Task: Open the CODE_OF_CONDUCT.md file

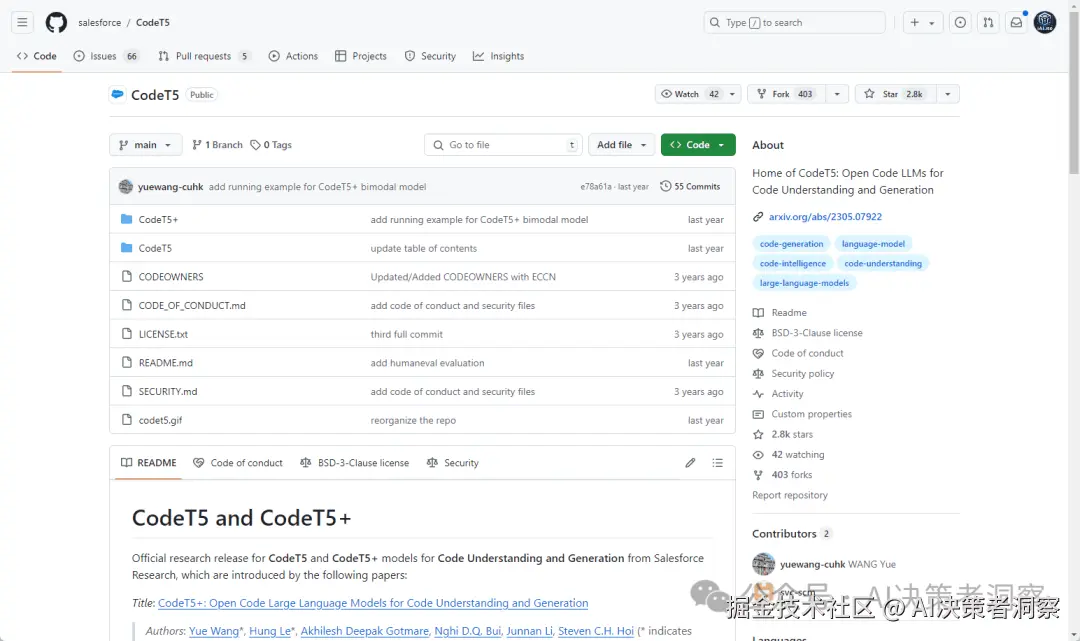Action: (x=191, y=305)
